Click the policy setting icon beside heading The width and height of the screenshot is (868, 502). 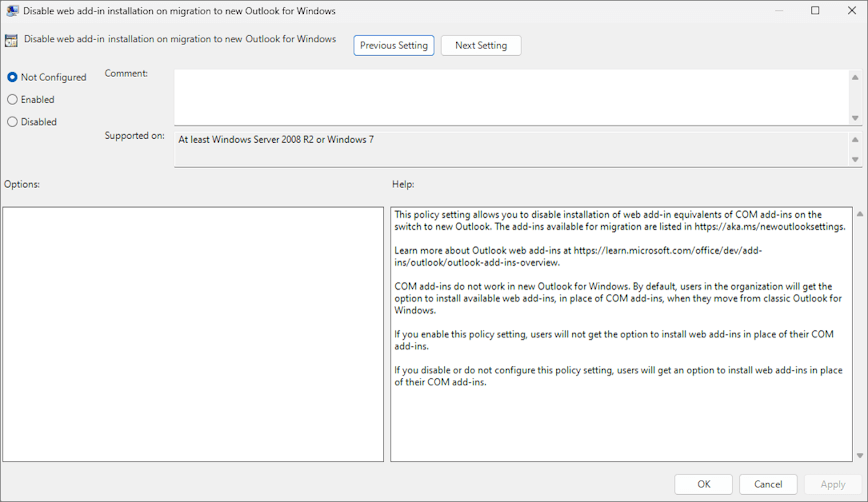[11, 41]
